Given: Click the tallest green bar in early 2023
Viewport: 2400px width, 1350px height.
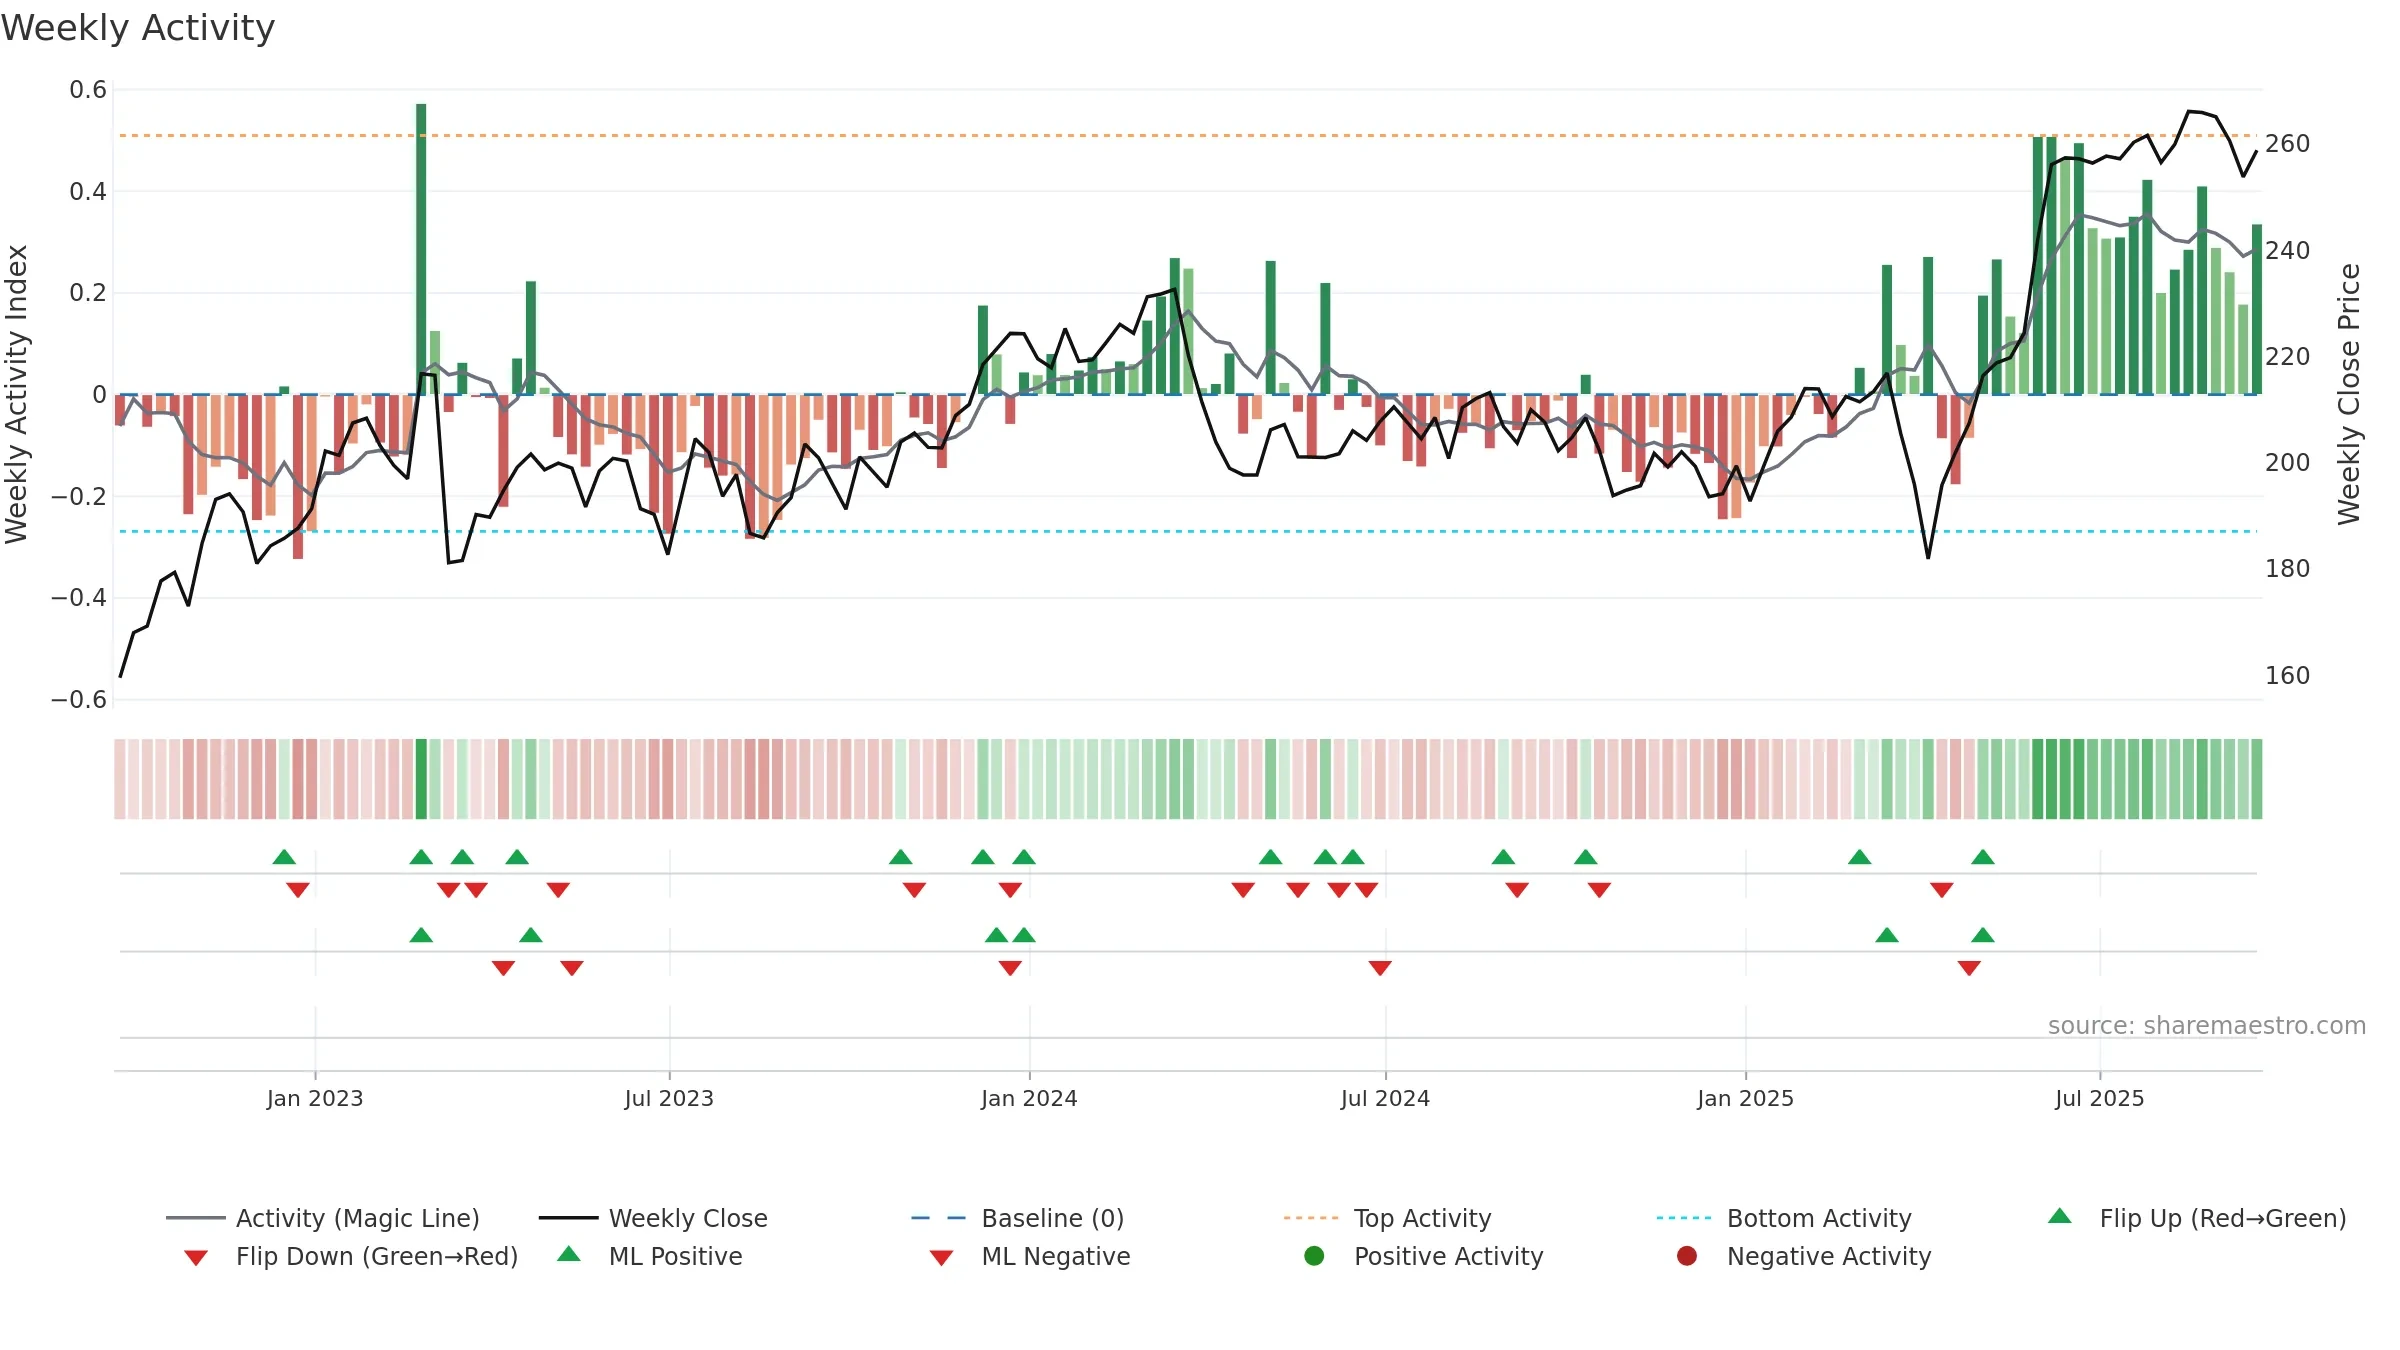Looking at the screenshot, I should [421, 248].
